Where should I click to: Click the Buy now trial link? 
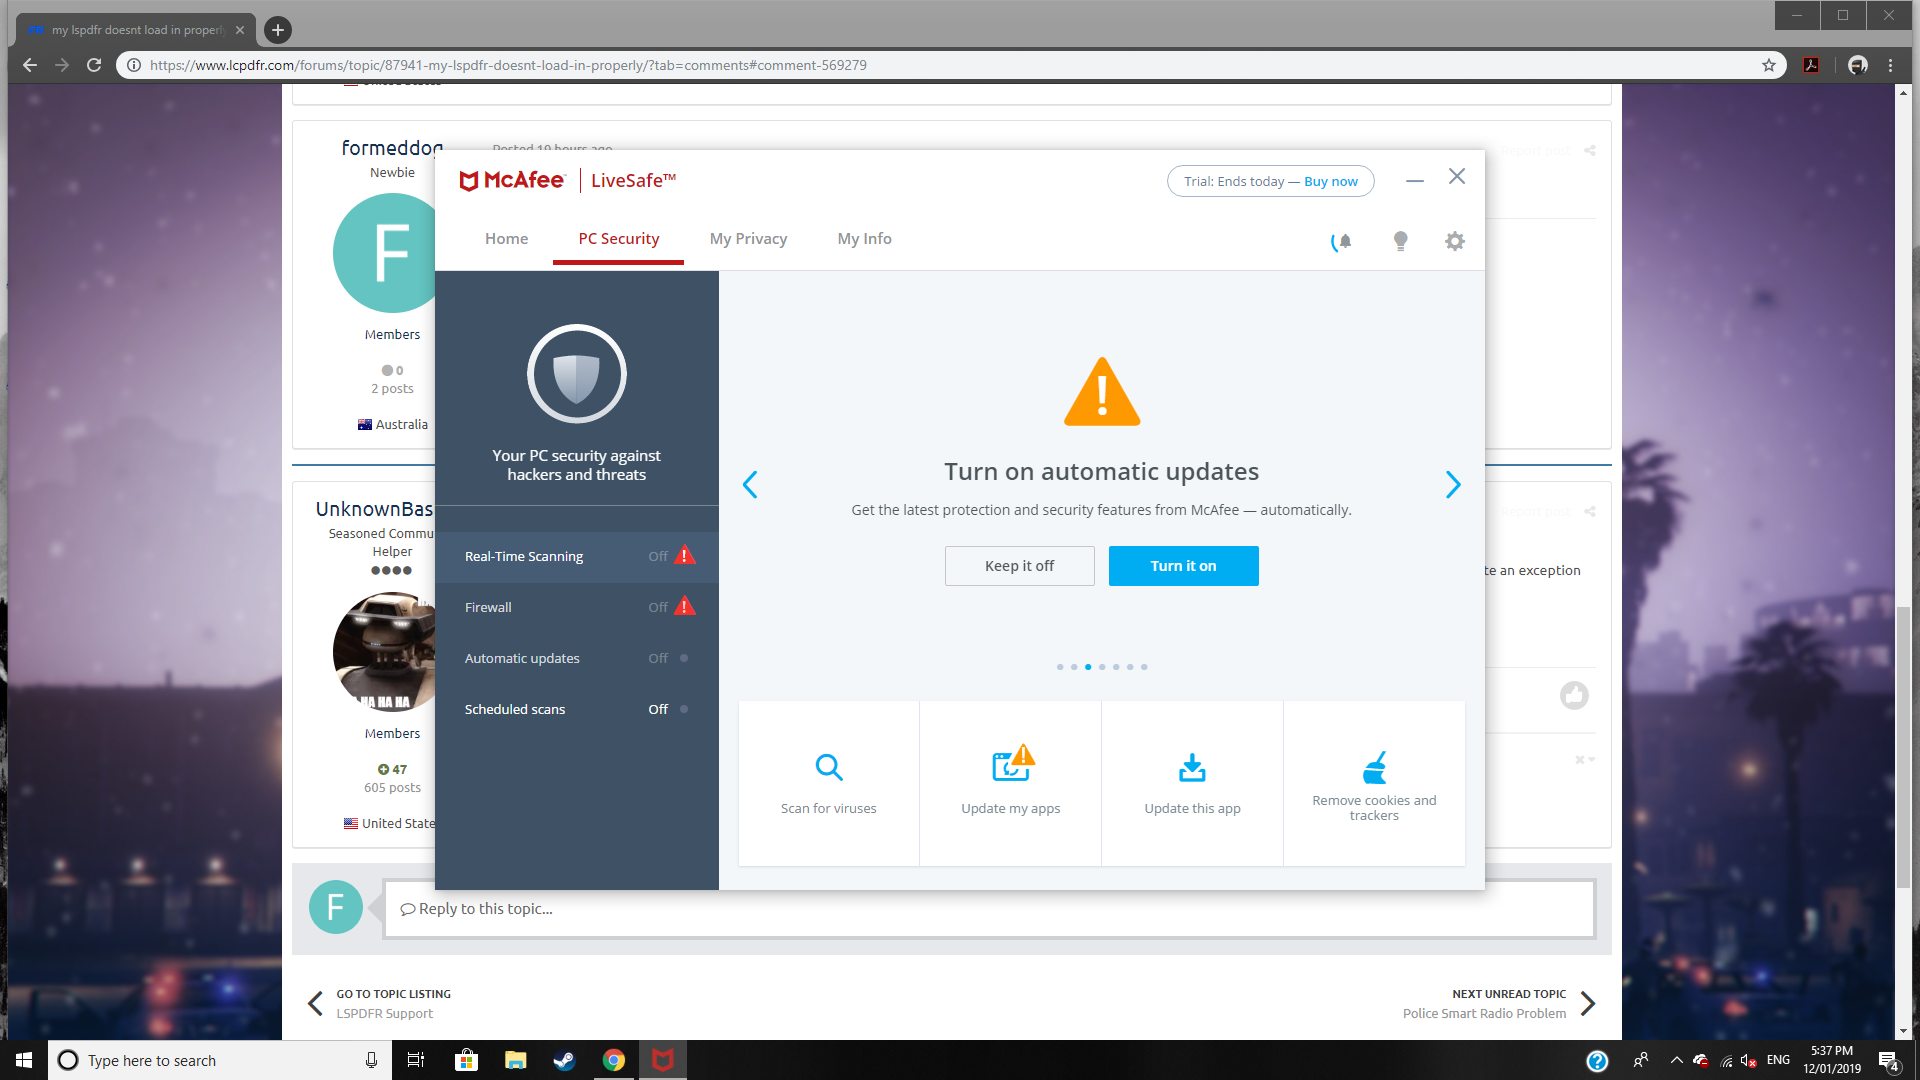click(1330, 182)
